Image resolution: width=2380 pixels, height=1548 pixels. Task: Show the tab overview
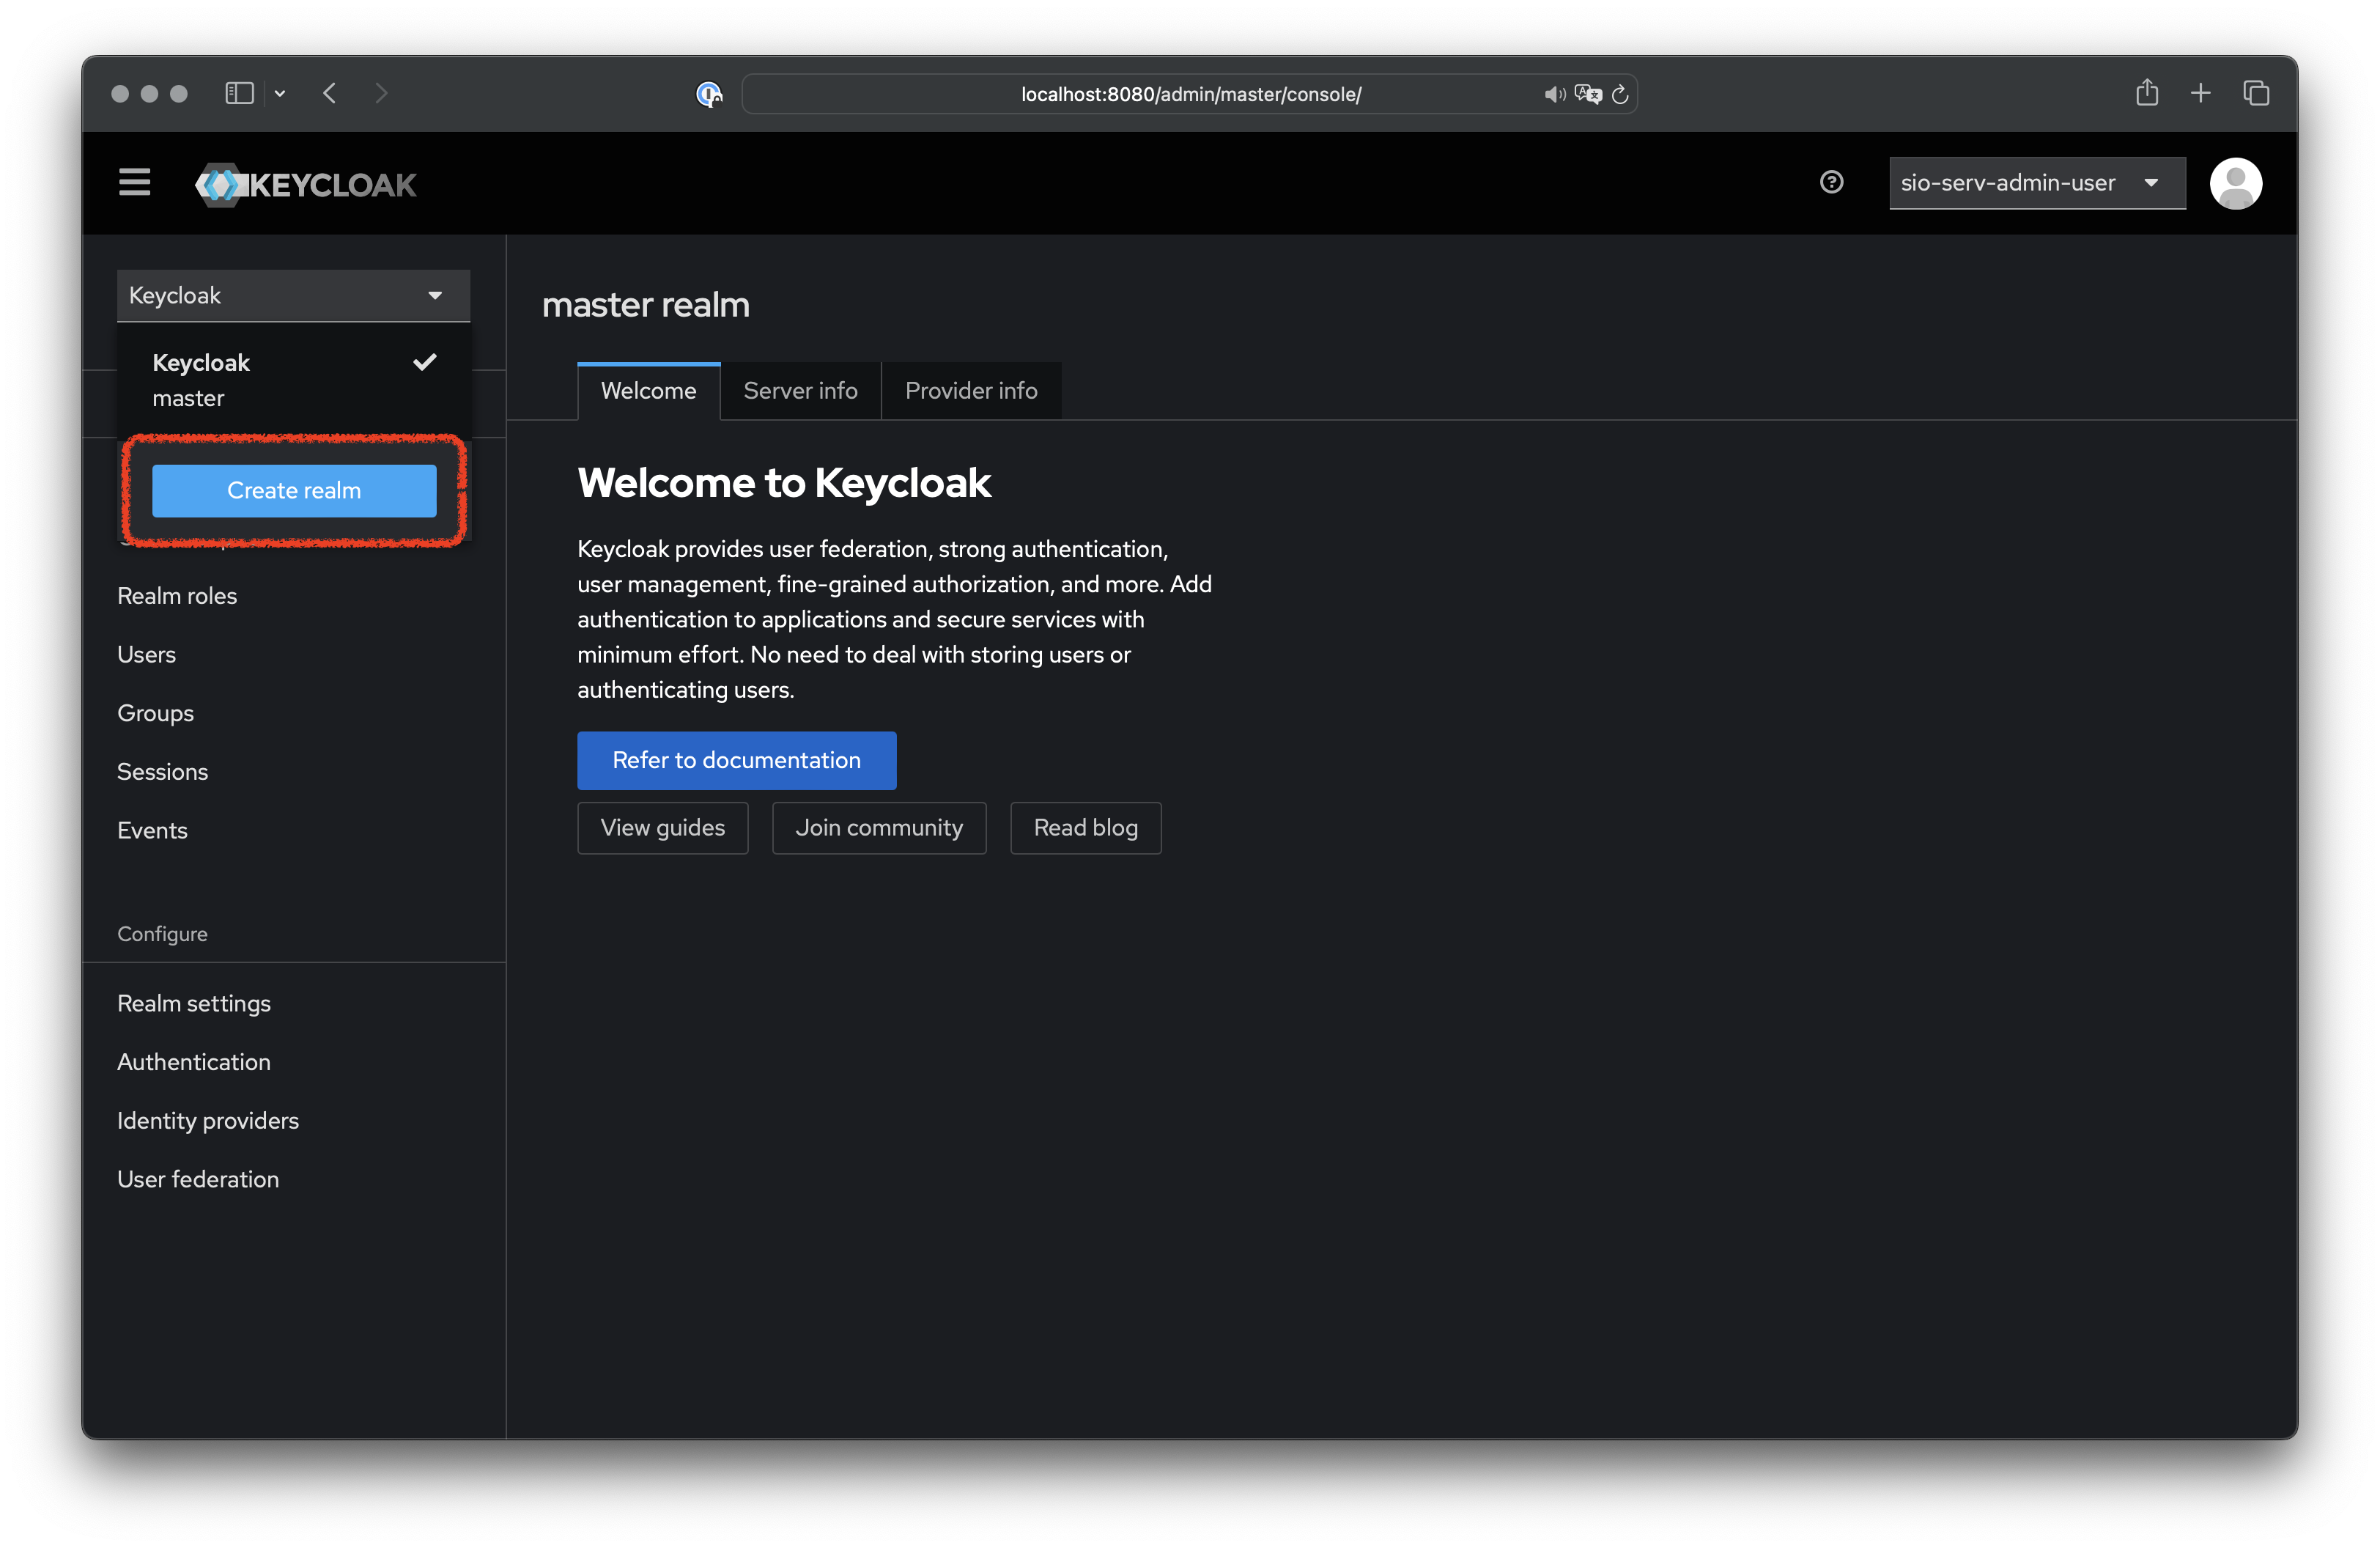pos(2256,93)
